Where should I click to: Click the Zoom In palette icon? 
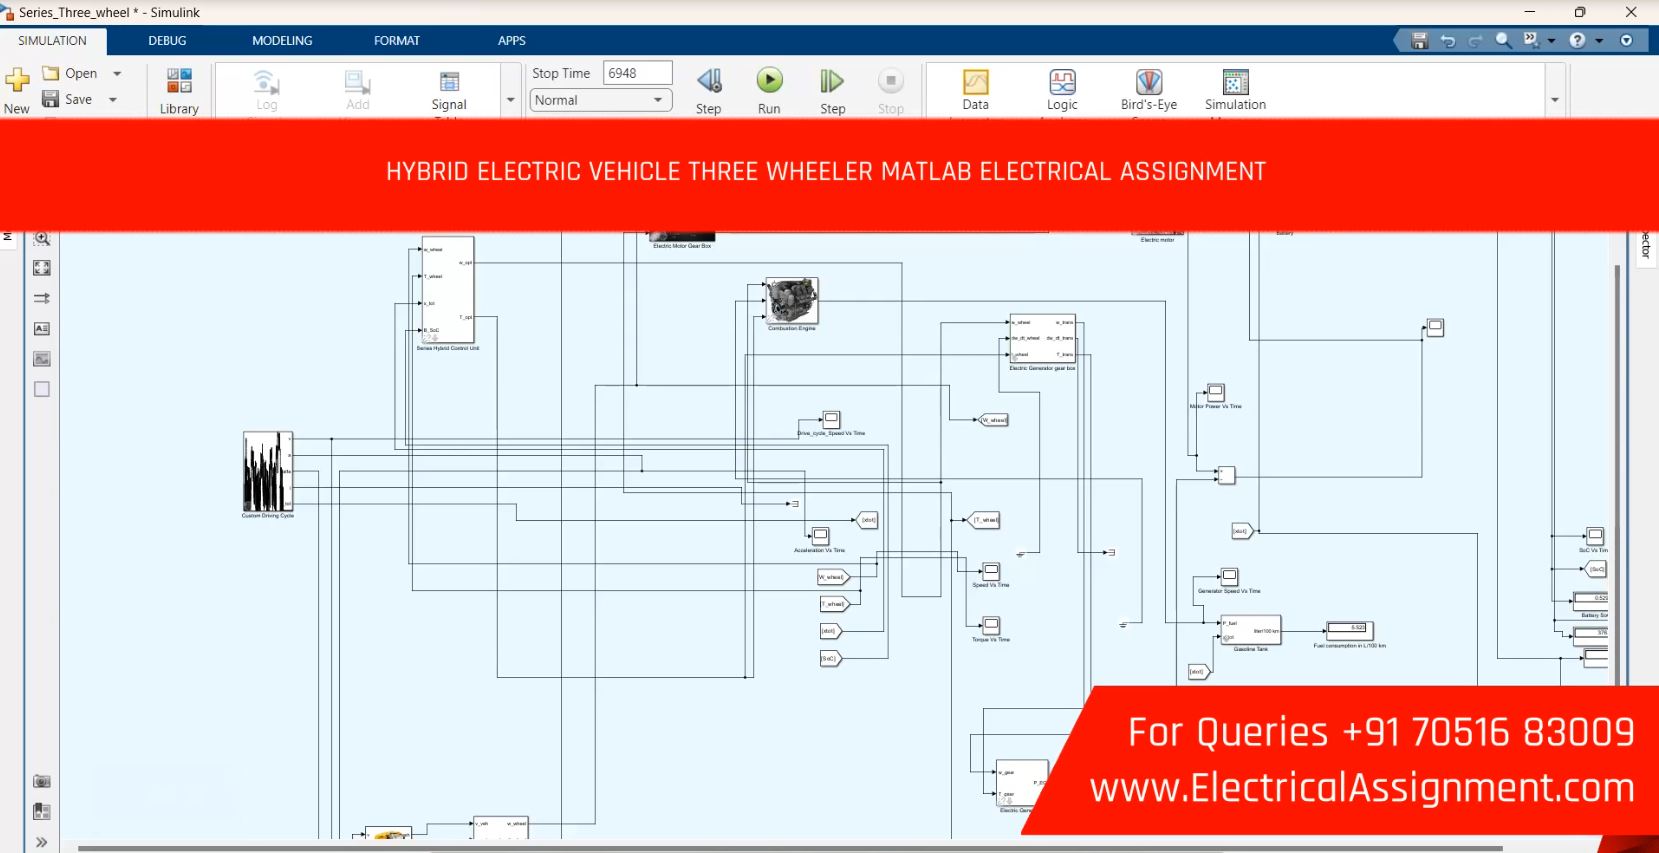point(42,238)
